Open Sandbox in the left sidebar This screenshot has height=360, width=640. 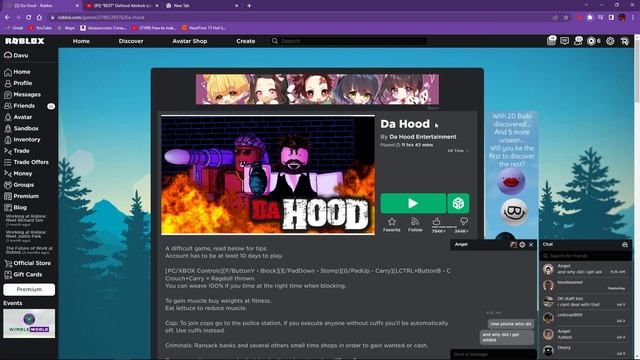coord(21,128)
